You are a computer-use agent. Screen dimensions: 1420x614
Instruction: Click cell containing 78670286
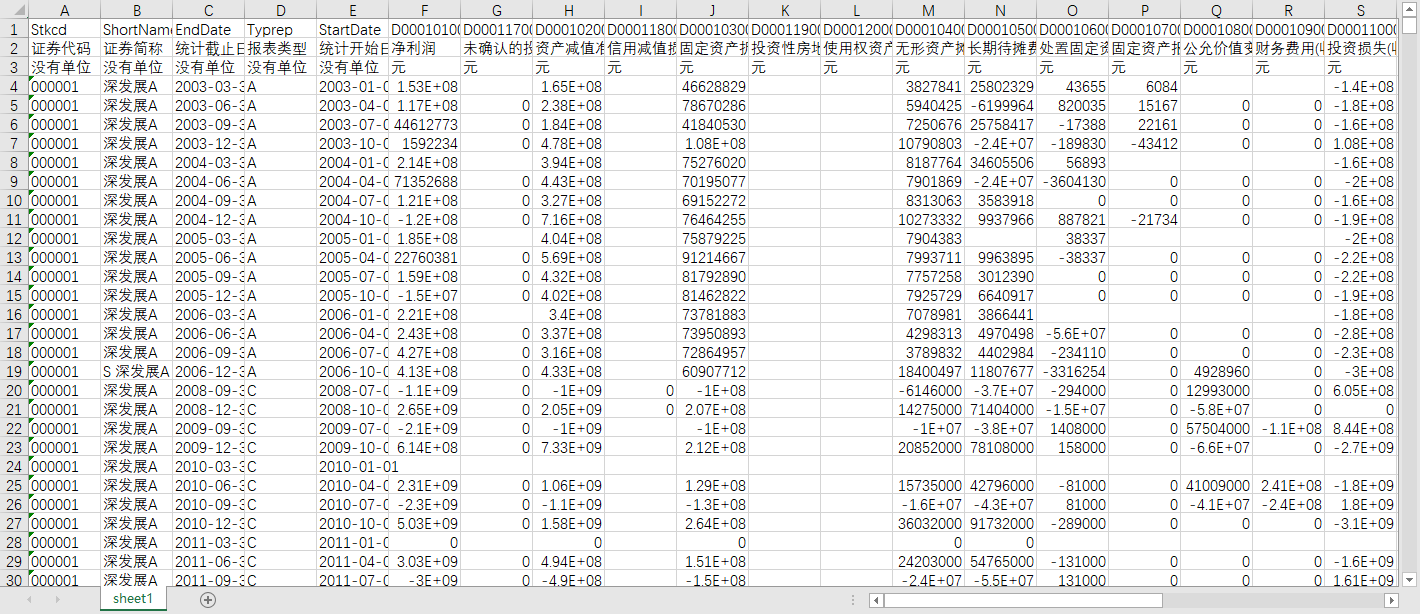point(712,105)
